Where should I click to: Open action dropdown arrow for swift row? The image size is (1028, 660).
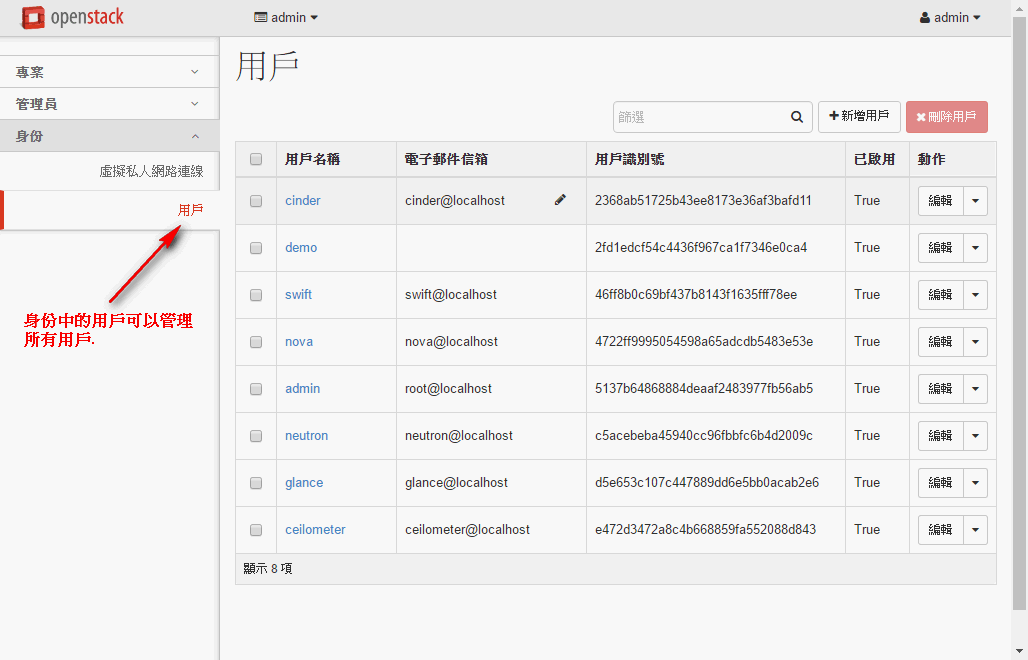point(976,295)
